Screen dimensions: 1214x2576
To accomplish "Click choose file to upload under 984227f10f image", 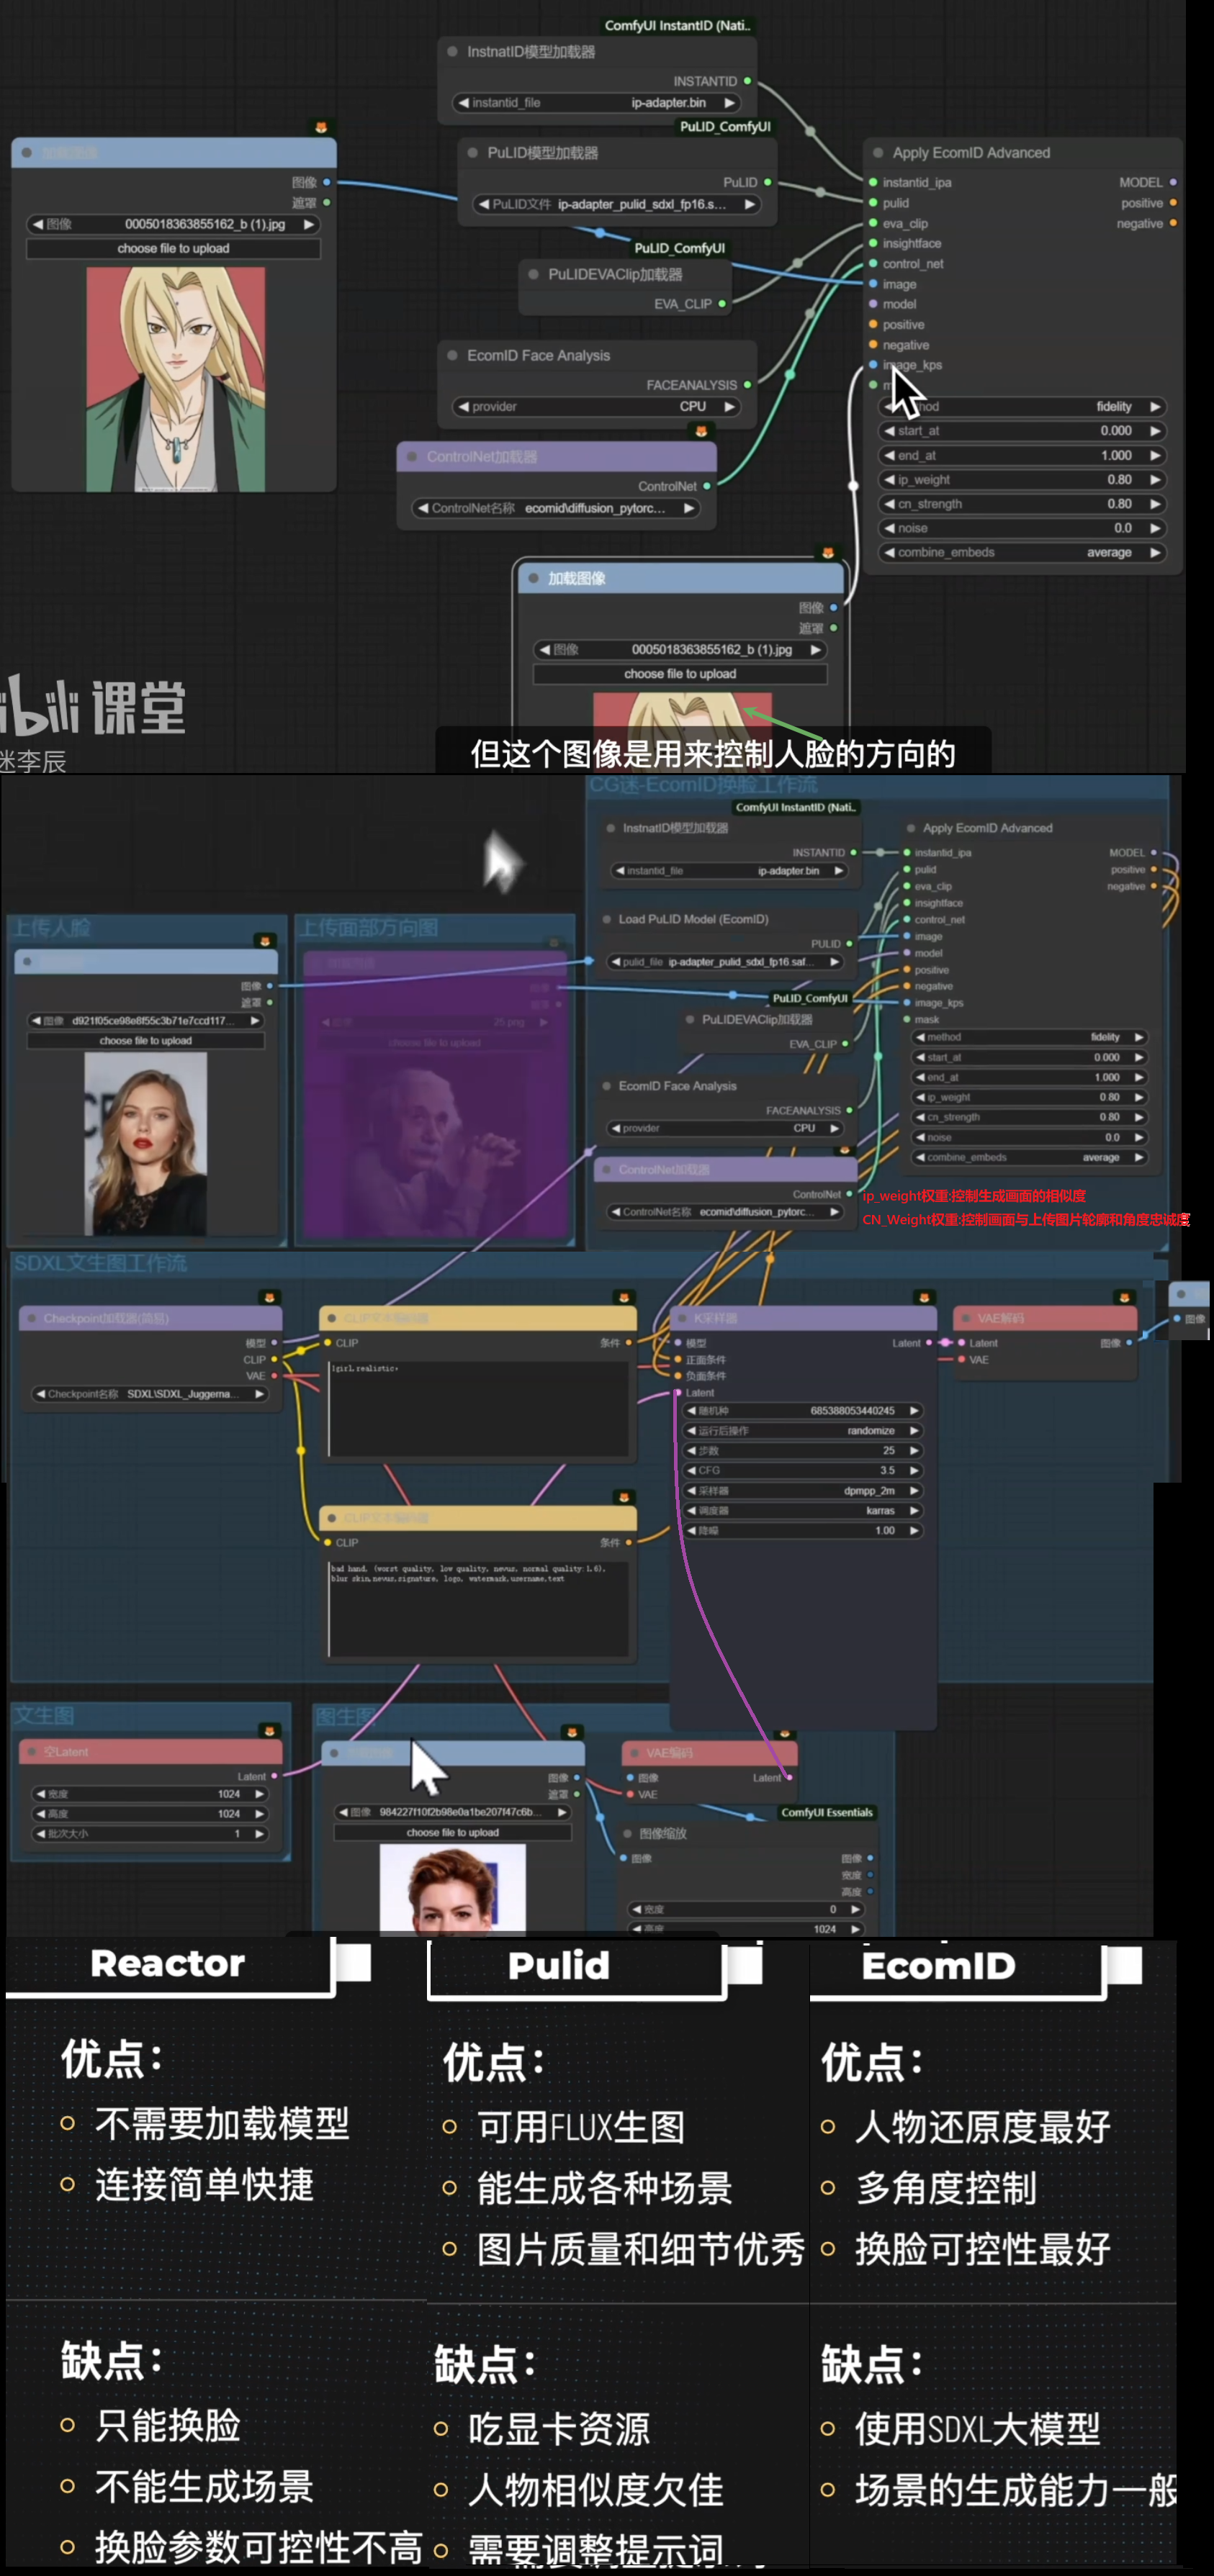I will (x=452, y=1832).
